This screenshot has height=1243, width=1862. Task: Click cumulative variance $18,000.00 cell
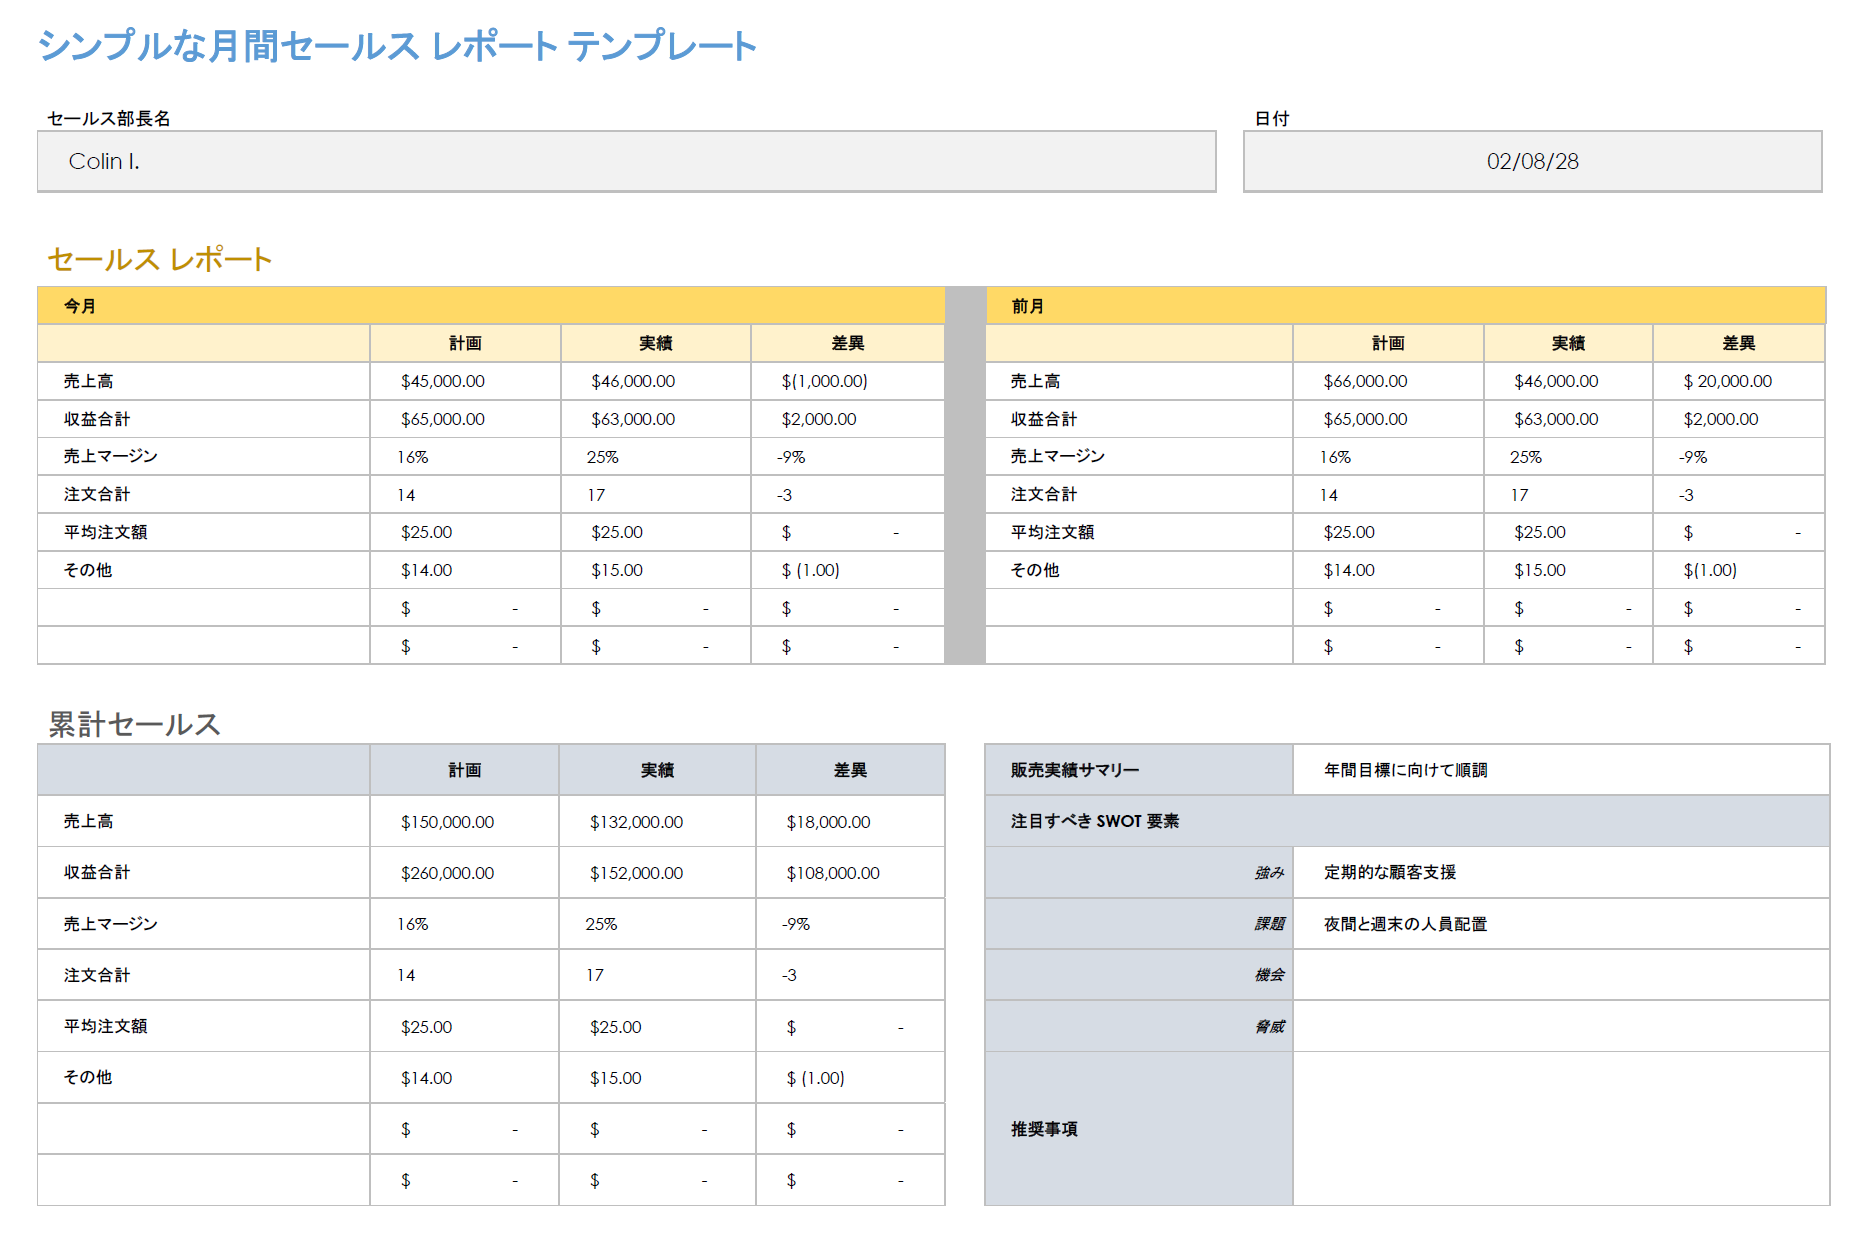point(850,822)
